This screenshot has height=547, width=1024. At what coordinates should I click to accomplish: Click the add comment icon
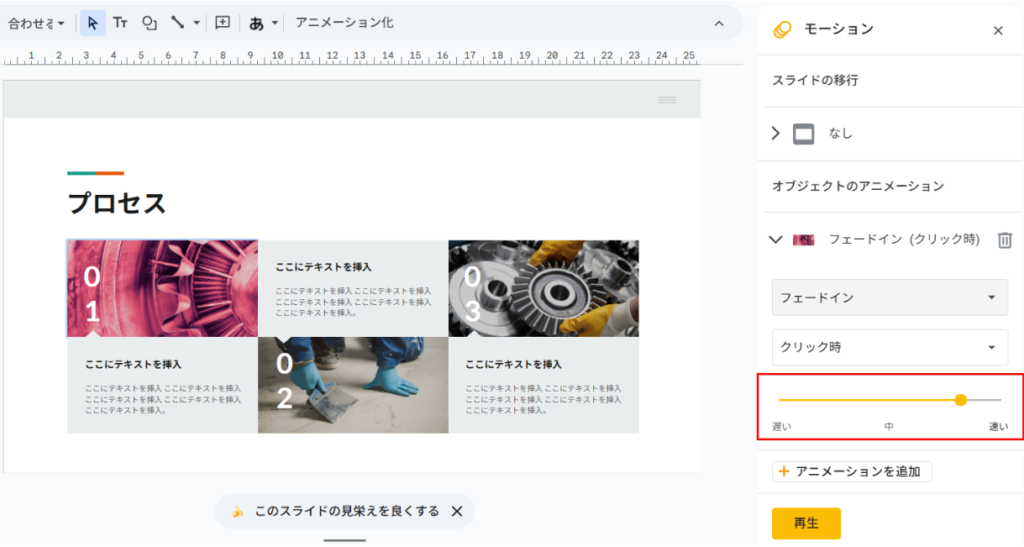222,23
